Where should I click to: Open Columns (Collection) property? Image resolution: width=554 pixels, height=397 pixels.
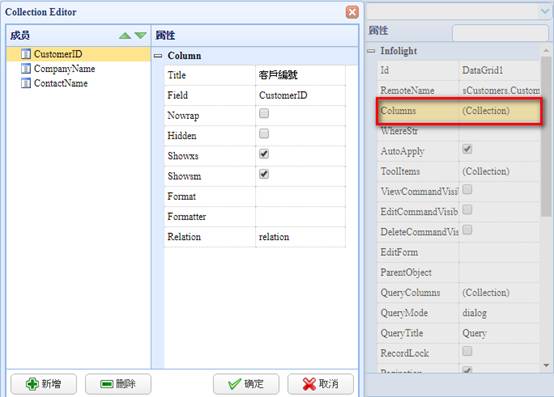(x=459, y=111)
